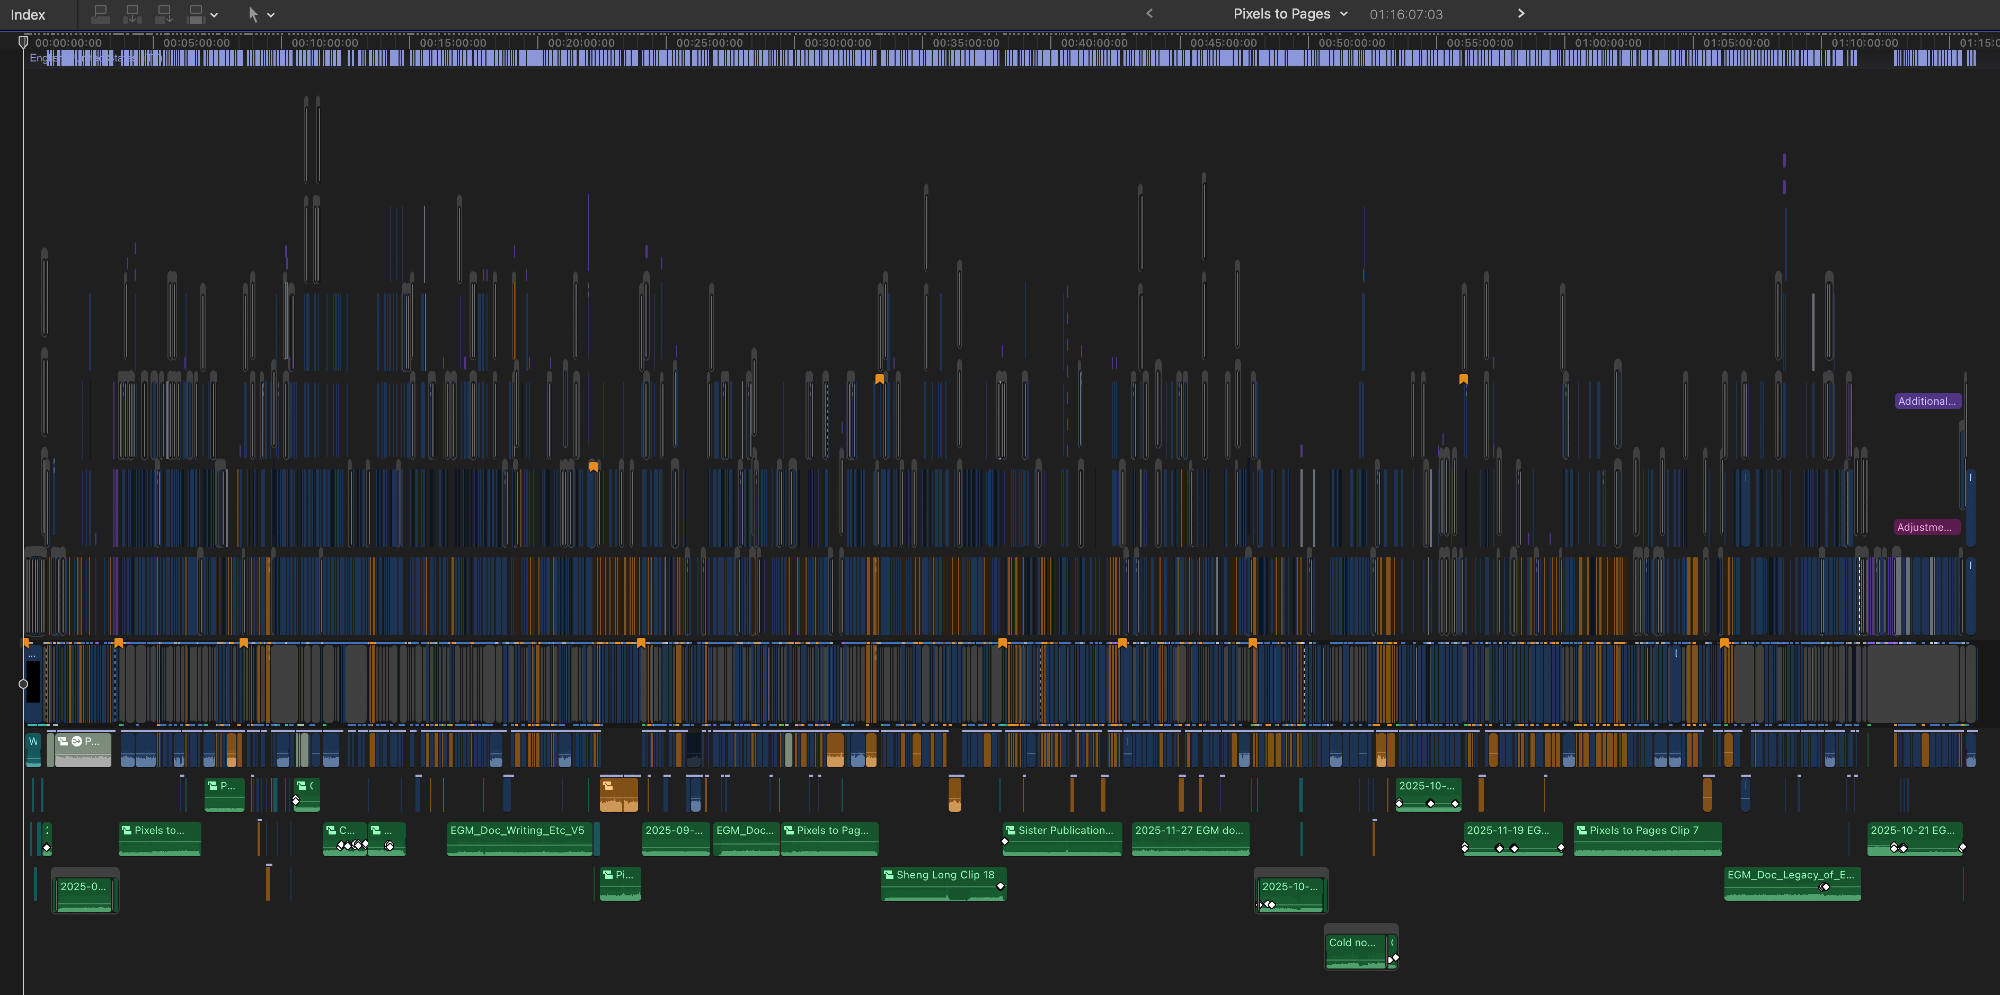Open the timeline Index panel
The width and height of the screenshot is (2000, 995).
tap(28, 15)
